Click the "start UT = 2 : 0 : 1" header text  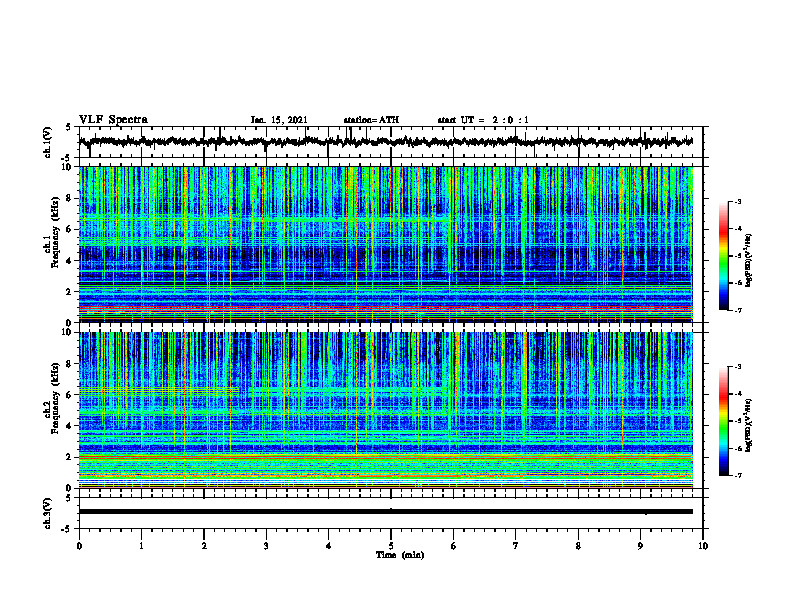(x=483, y=120)
